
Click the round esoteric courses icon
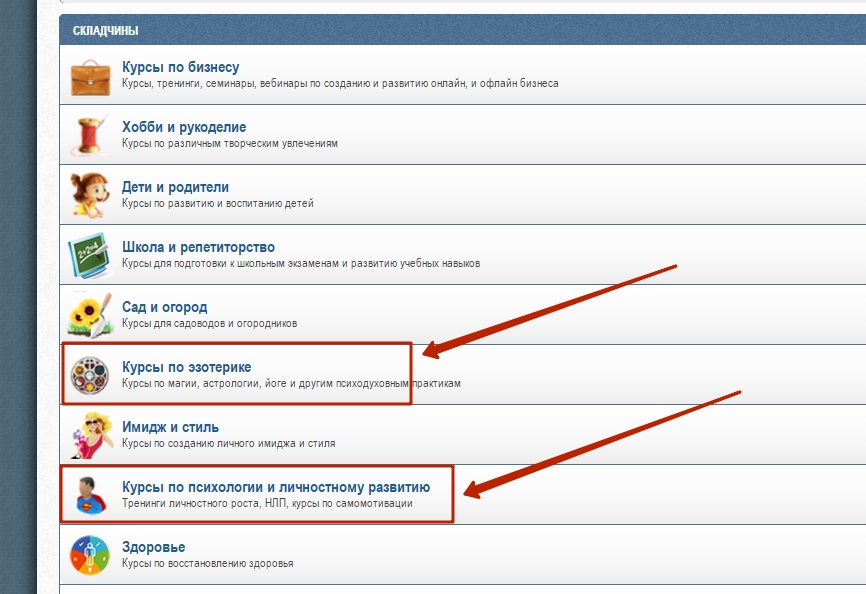[89, 375]
